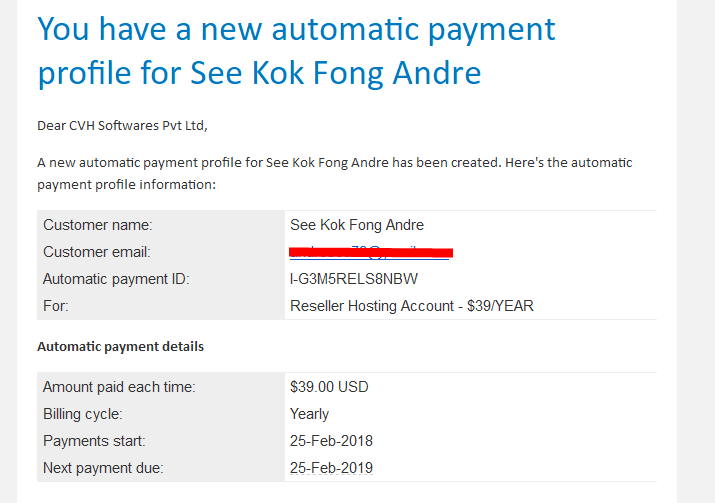Click the For label in the table
The image size is (715, 503).
[56, 306]
